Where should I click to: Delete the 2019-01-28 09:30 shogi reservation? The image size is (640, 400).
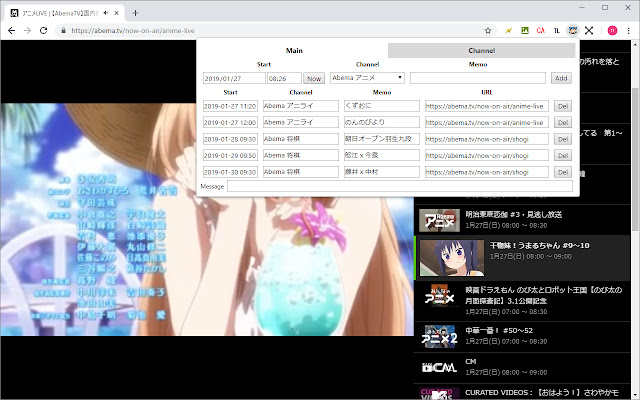point(563,139)
